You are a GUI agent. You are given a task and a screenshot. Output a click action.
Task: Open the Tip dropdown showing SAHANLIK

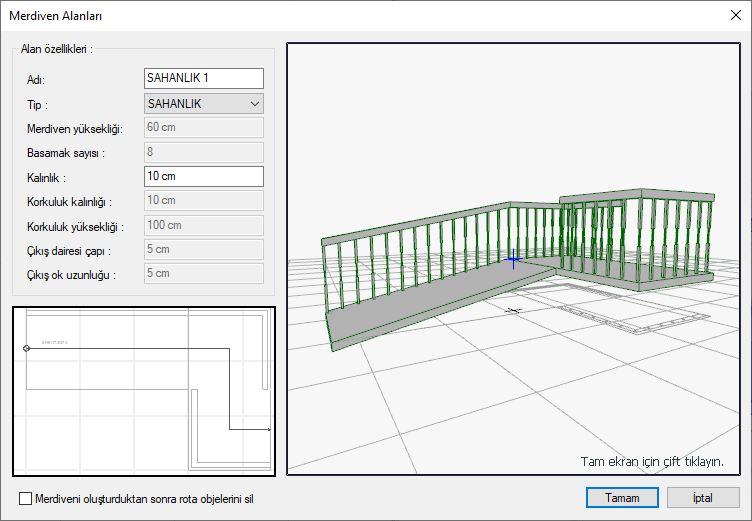[203, 103]
